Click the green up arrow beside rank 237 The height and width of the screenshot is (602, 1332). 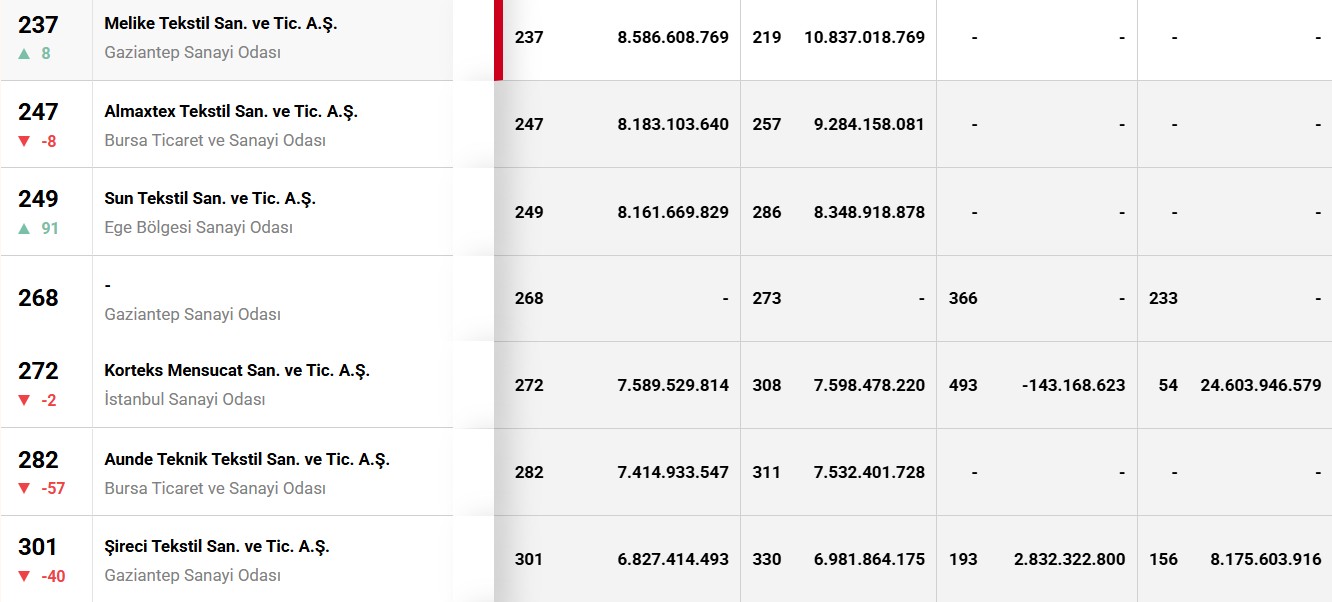(24, 53)
